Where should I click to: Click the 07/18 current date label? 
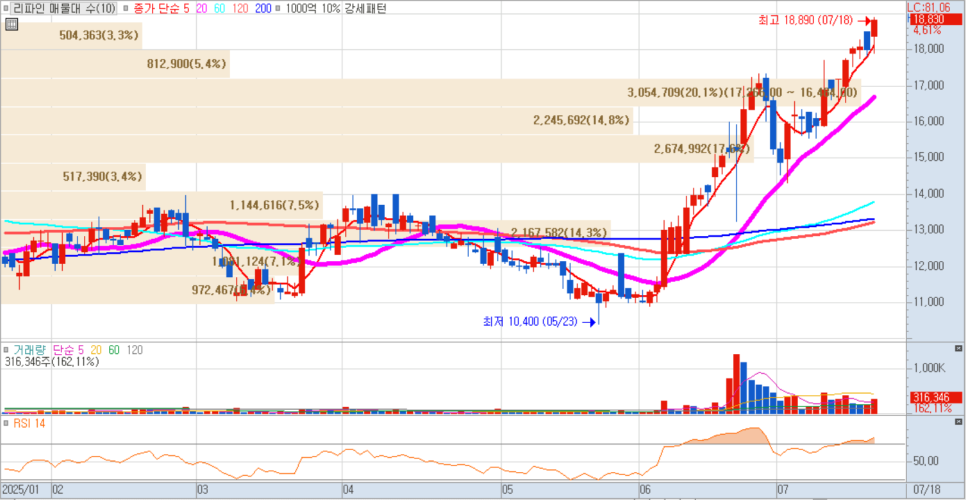(926, 490)
